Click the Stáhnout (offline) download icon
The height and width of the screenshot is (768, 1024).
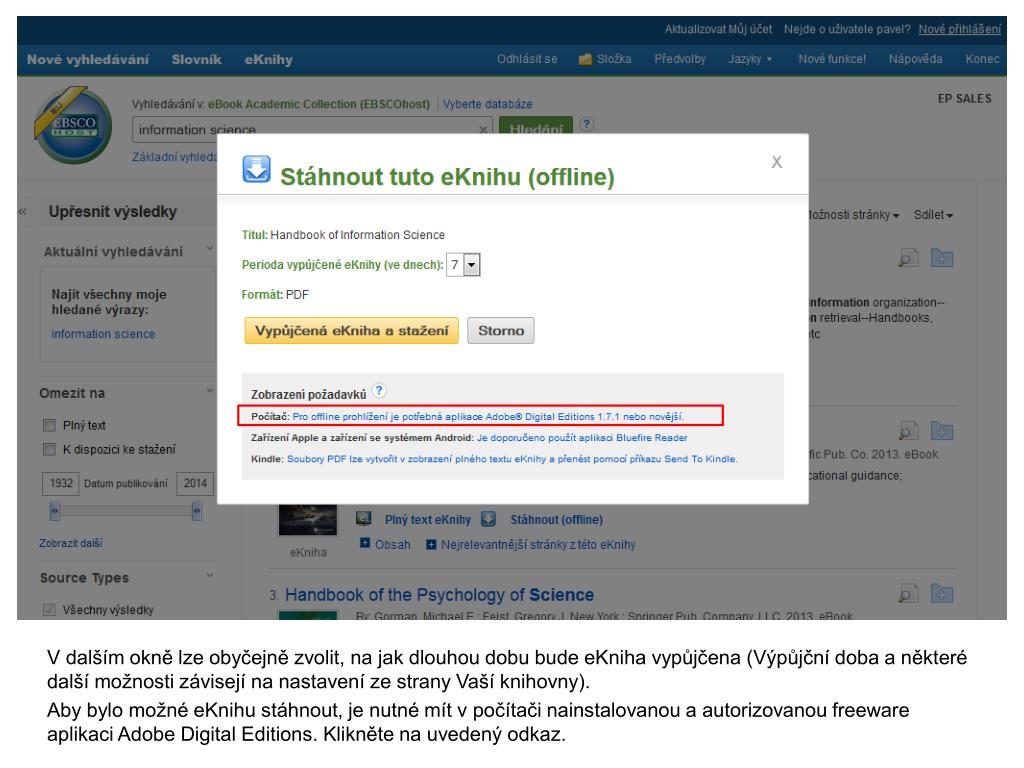(x=488, y=519)
